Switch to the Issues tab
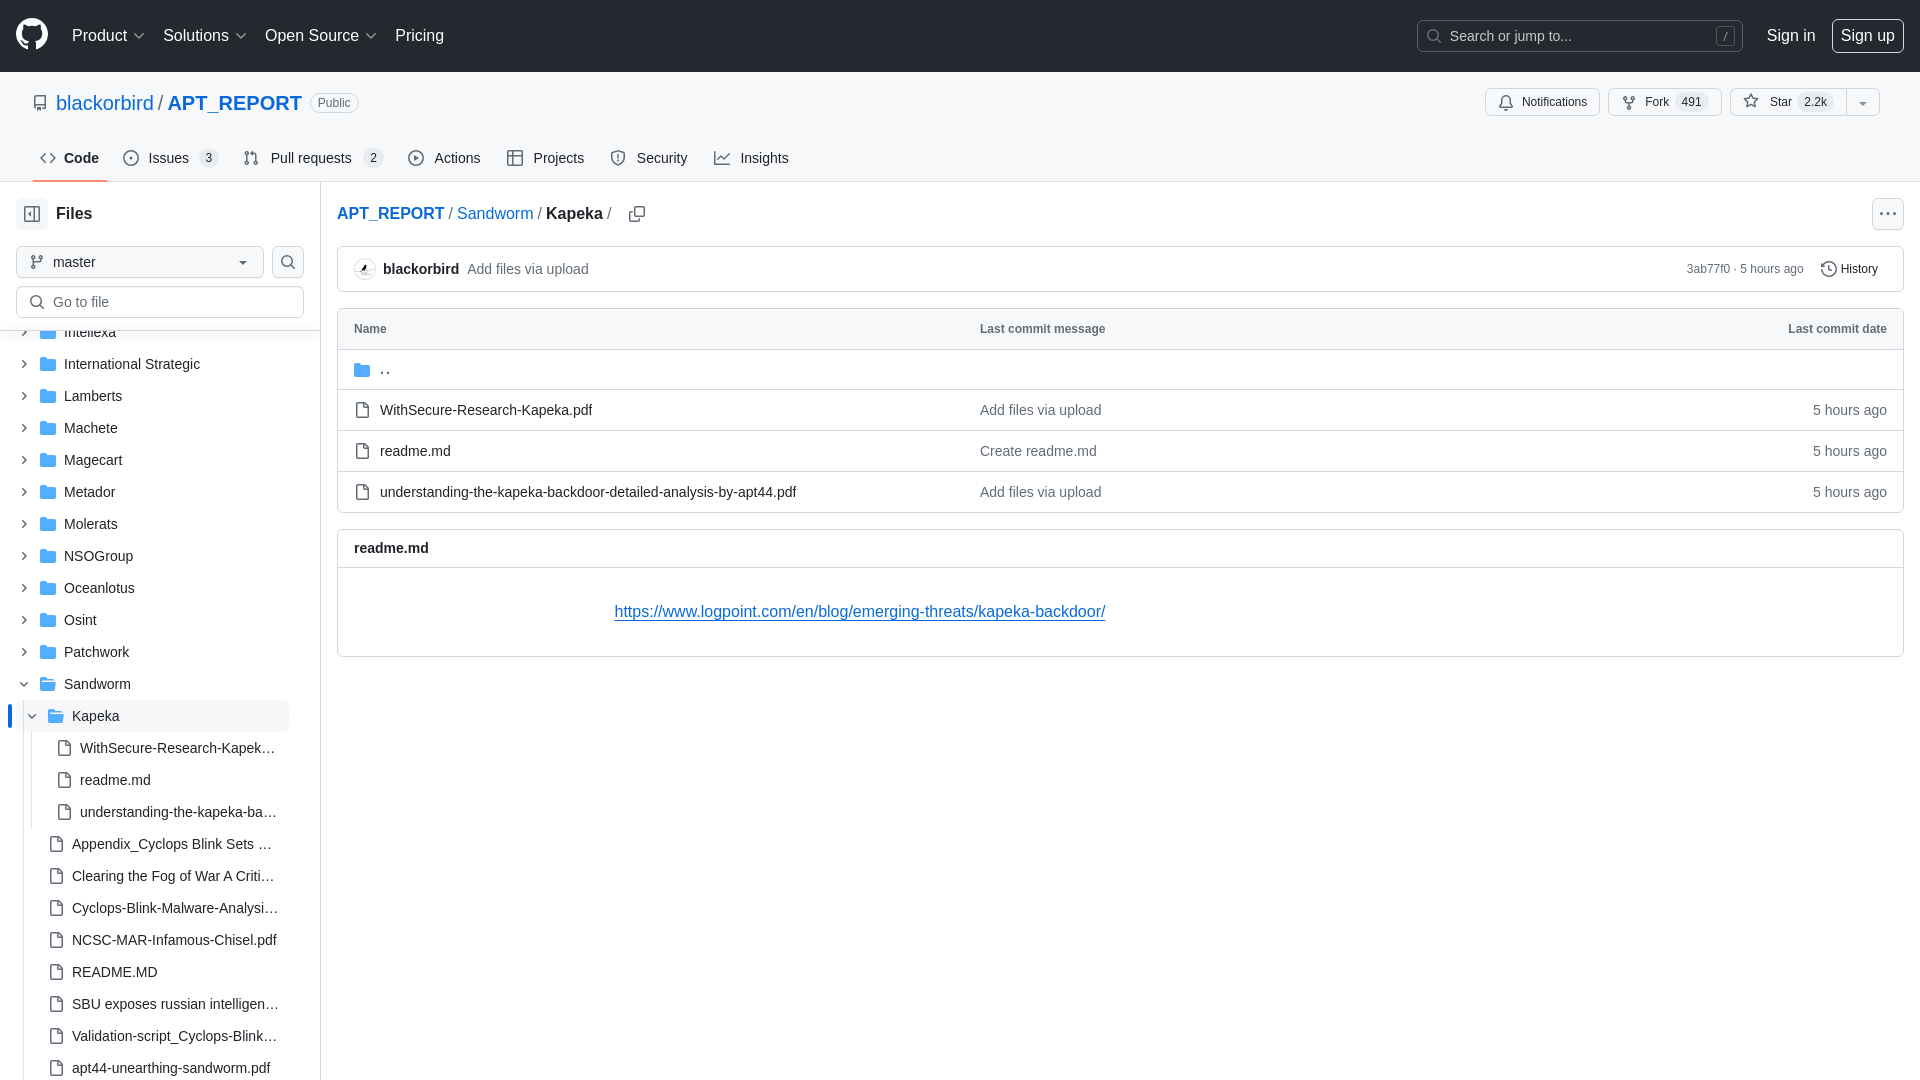The image size is (1920, 1080). point(170,158)
